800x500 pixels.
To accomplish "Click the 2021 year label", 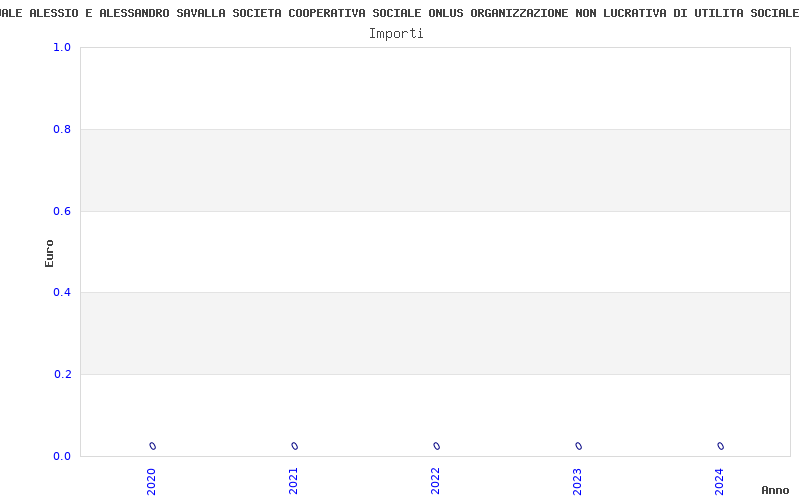I will (x=293, y=482).
